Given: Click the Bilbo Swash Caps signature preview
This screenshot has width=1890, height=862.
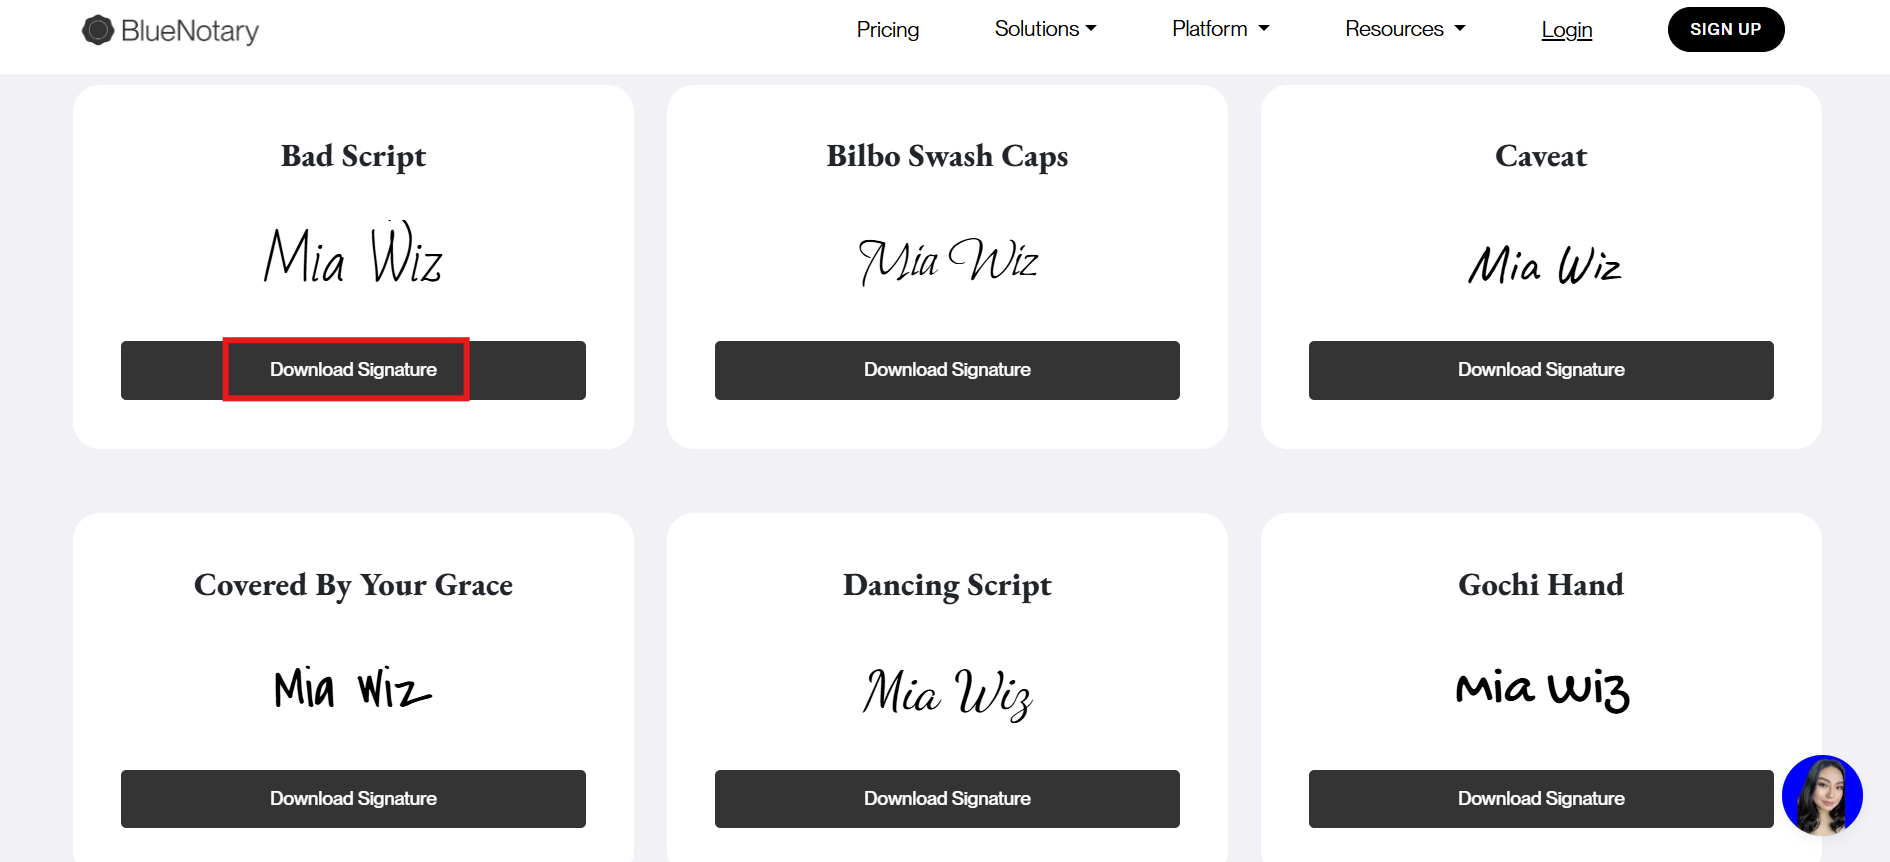Looking at the screenshot, I should pos(947,261).
